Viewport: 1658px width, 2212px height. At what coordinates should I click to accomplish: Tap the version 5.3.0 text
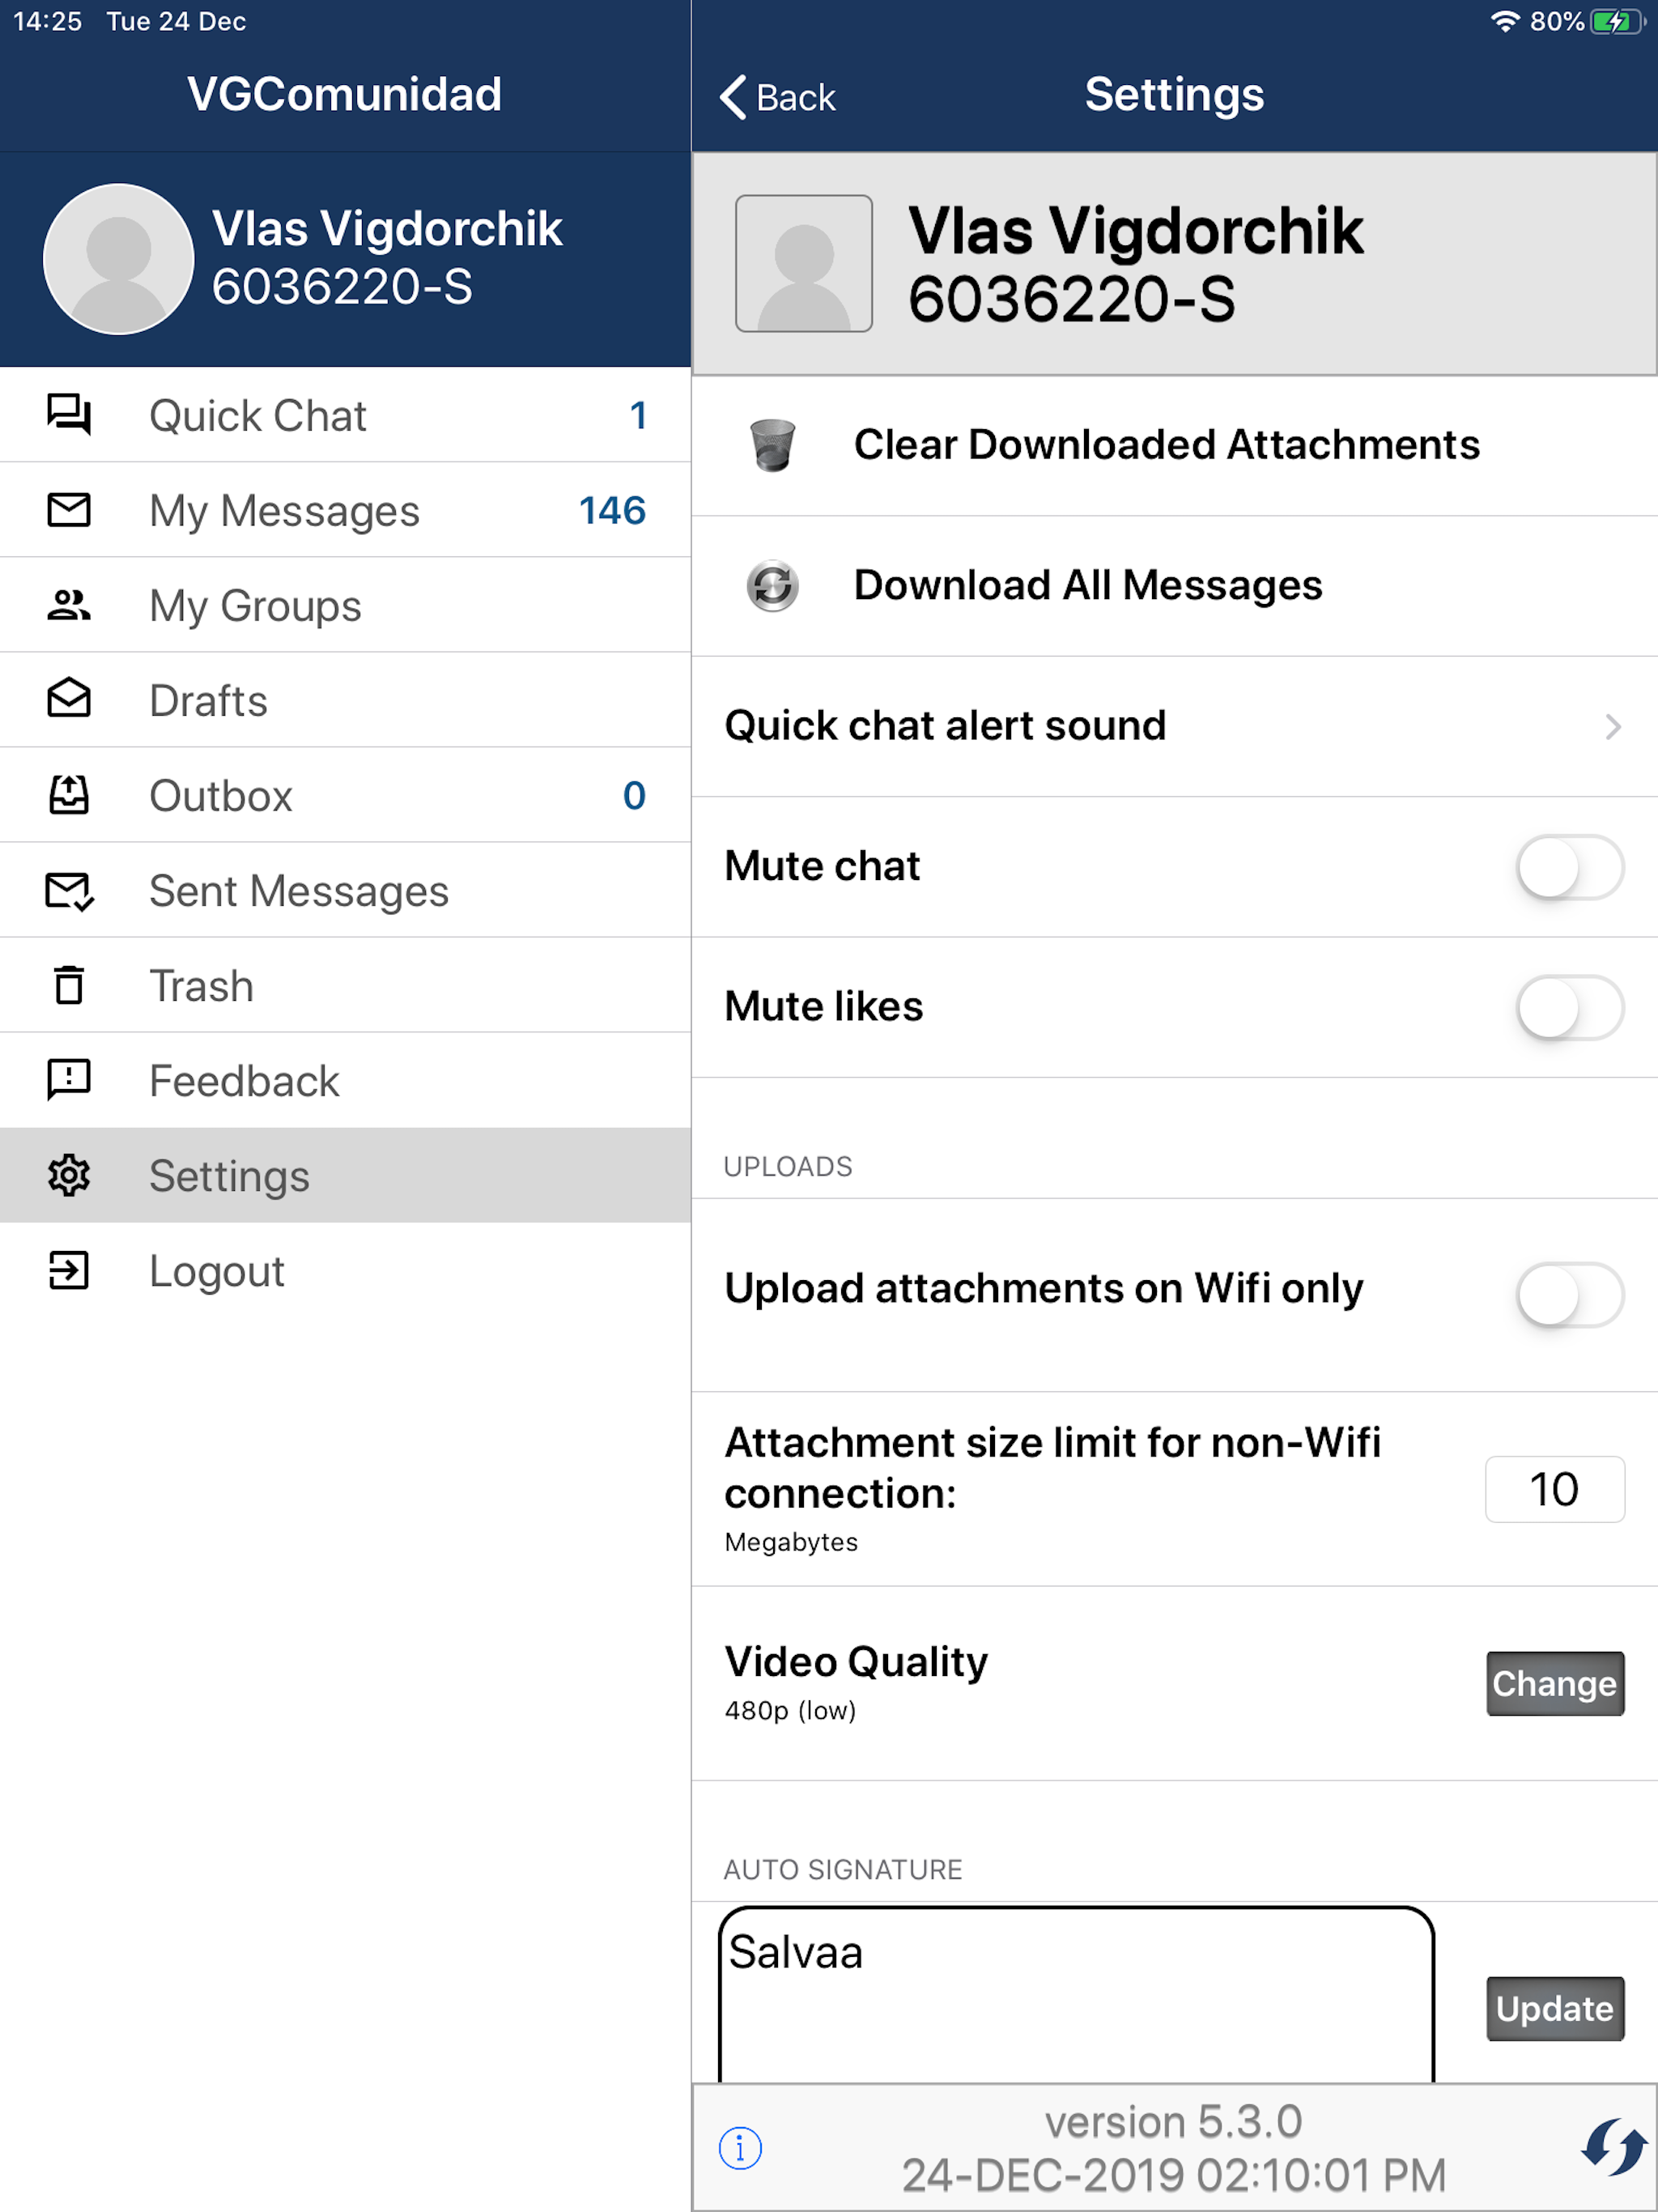1173,2121
